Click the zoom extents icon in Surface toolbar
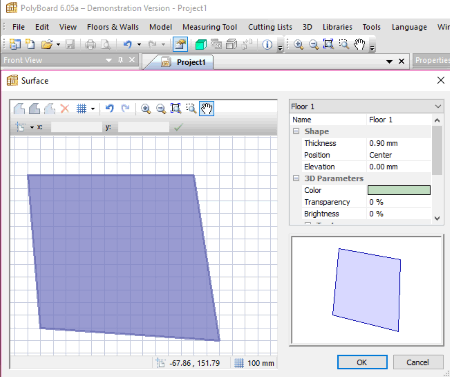The height and width of the screenshot is (377, 450). 176,108
